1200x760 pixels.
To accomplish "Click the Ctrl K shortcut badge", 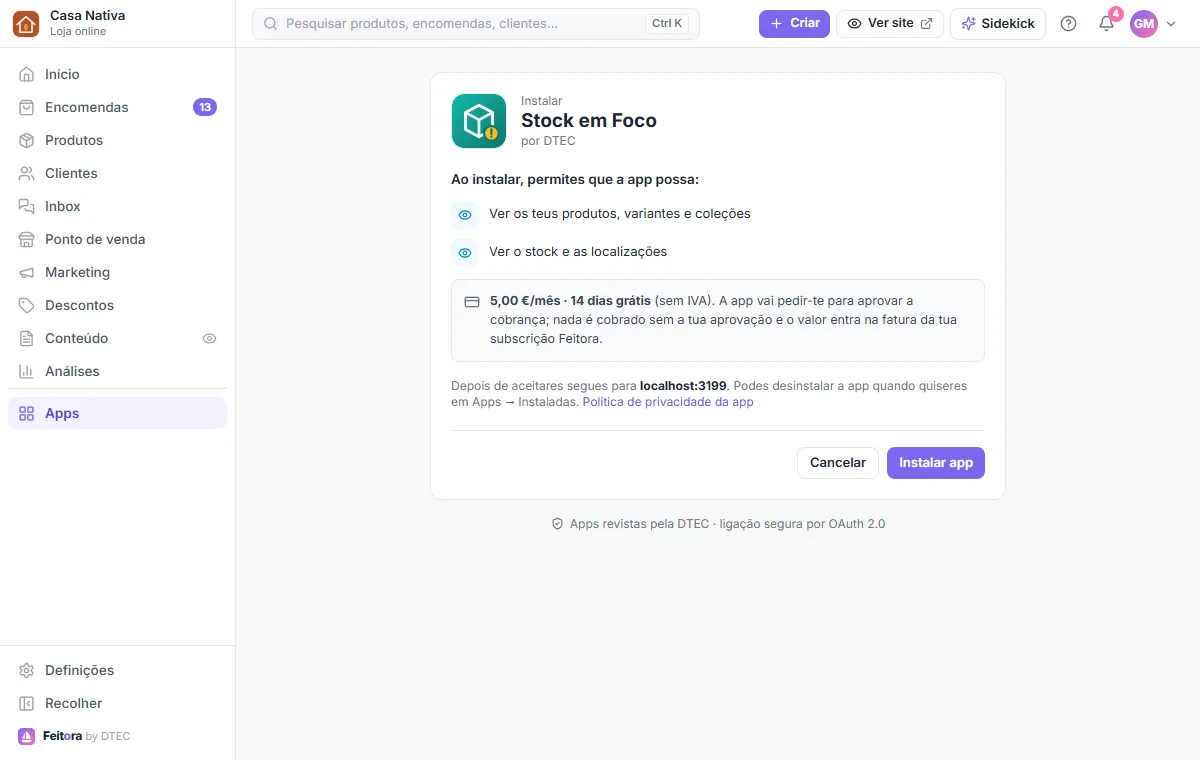I will 667,23.
